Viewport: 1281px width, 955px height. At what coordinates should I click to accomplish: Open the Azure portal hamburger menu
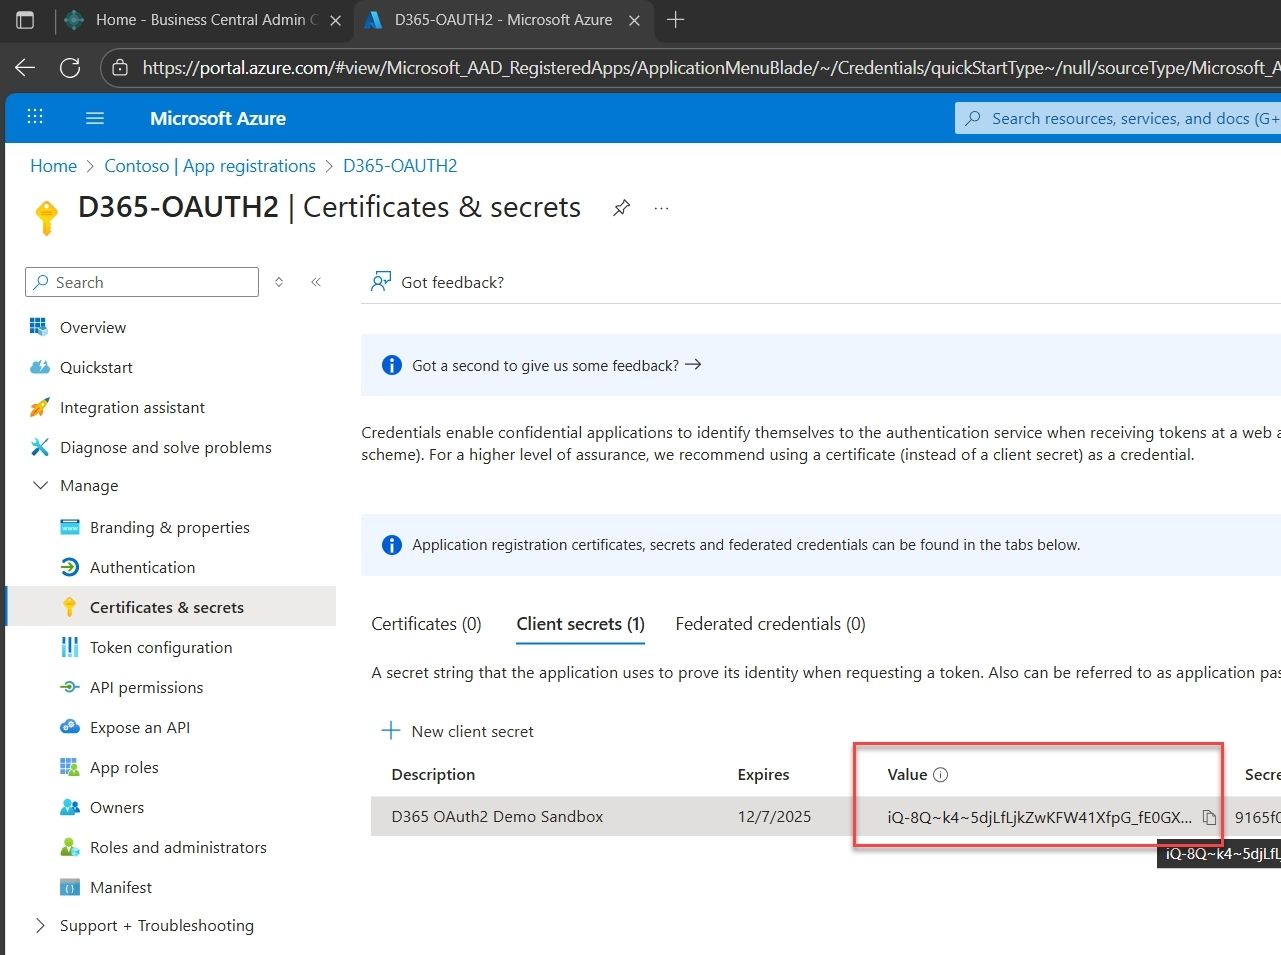tap(95, 118)
